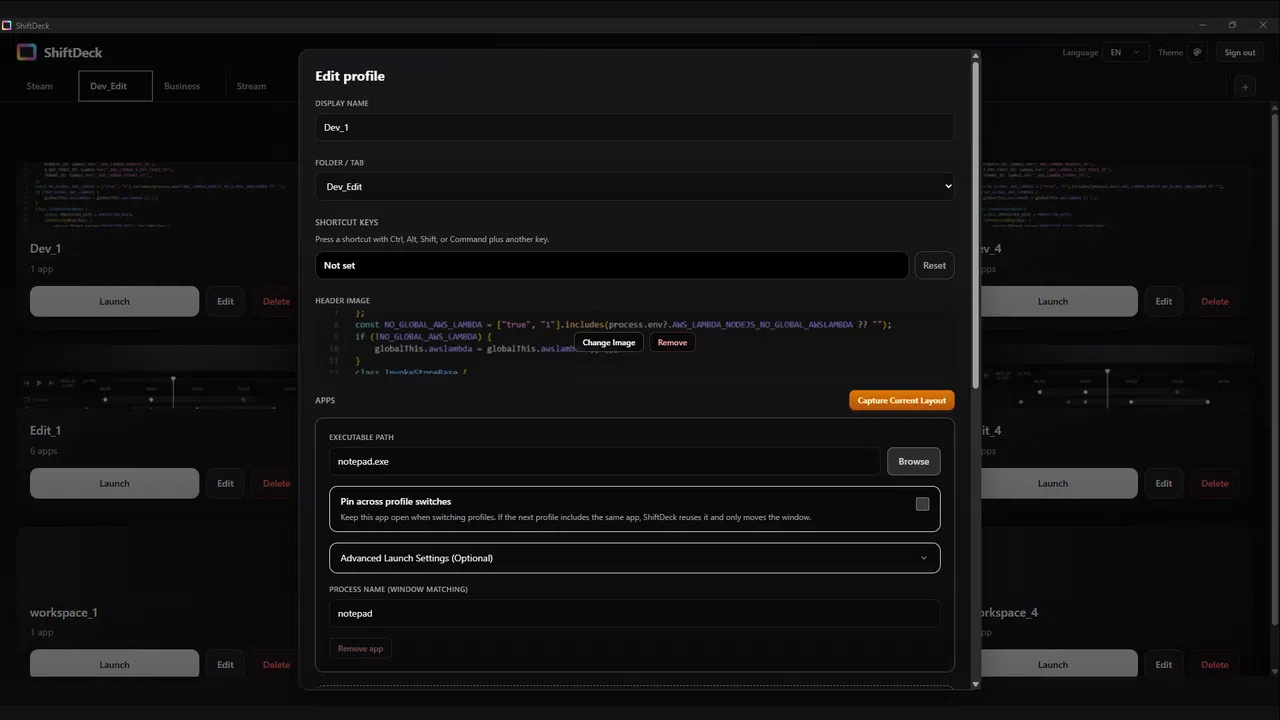
Task: Delete the Edit_4 profile
Action: click(x=1215, y=484)
